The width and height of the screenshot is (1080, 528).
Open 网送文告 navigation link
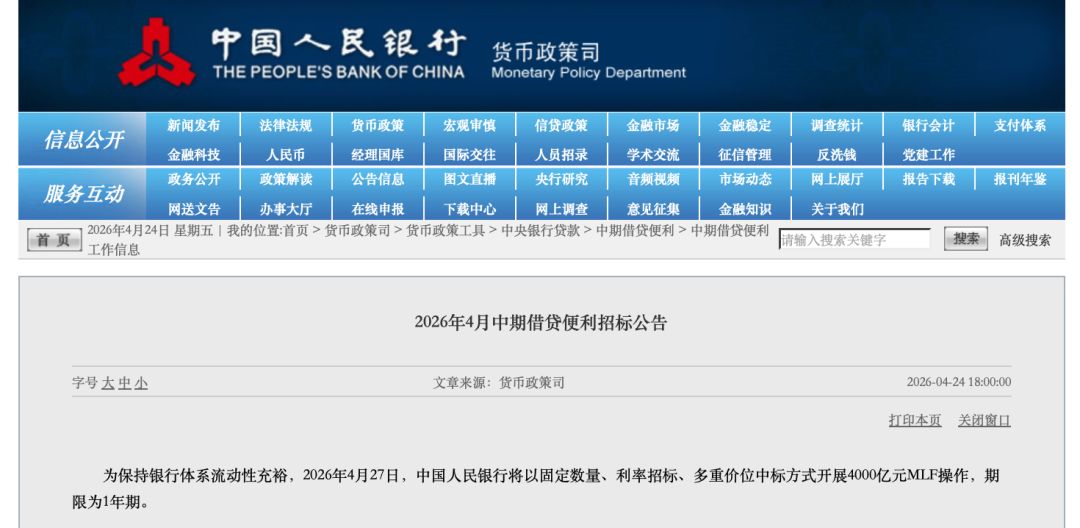point(194,209)
